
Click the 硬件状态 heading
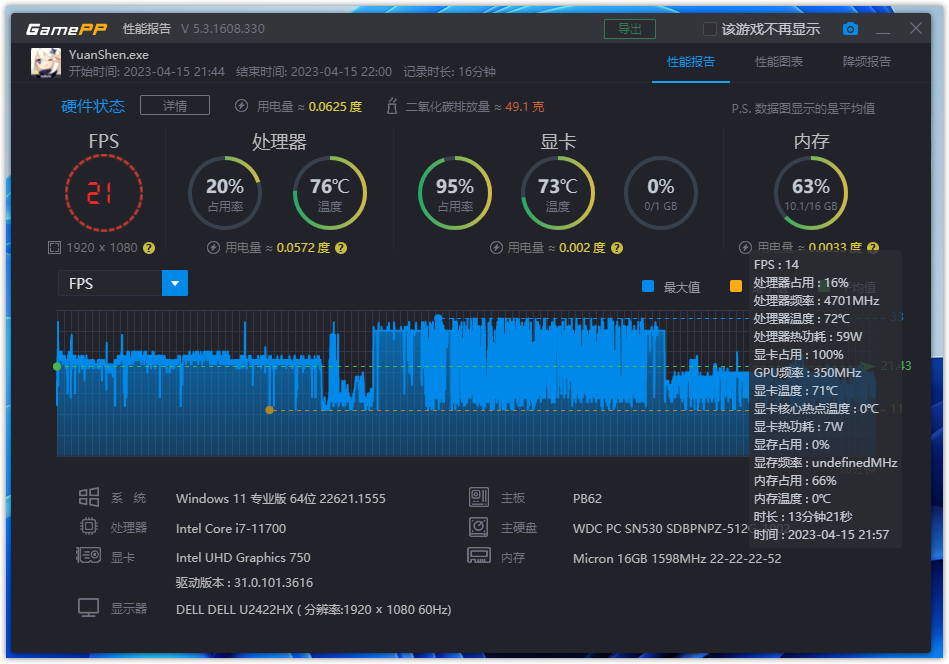coord(93,107)
